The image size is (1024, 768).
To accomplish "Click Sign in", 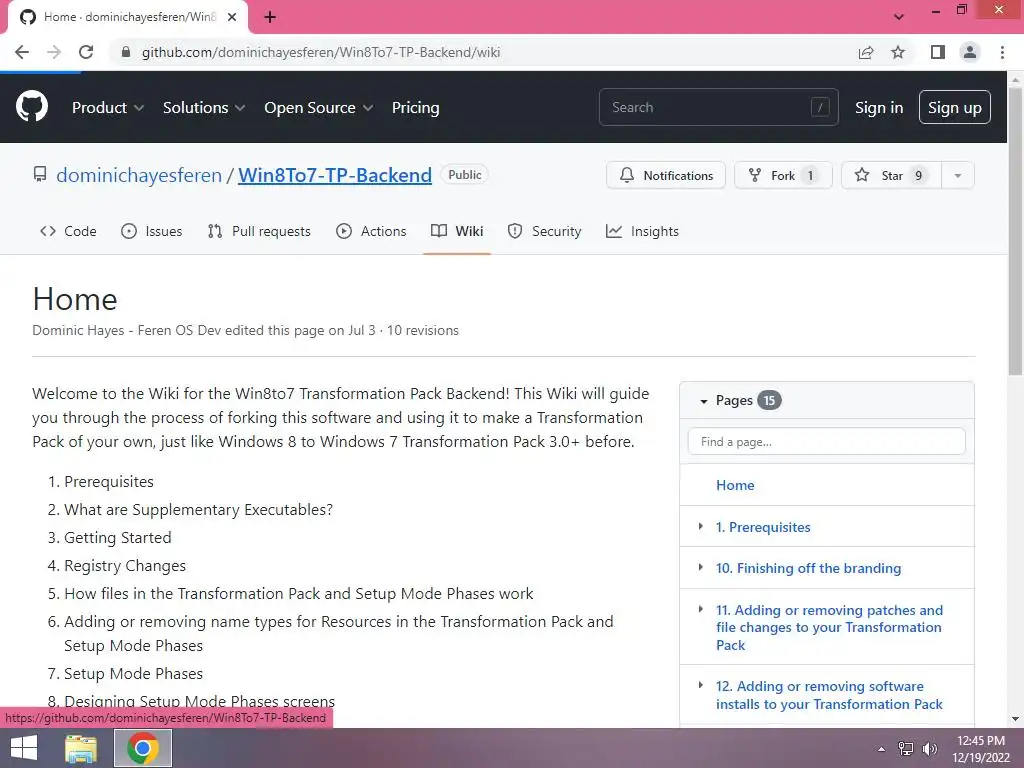I will point(879,108).
